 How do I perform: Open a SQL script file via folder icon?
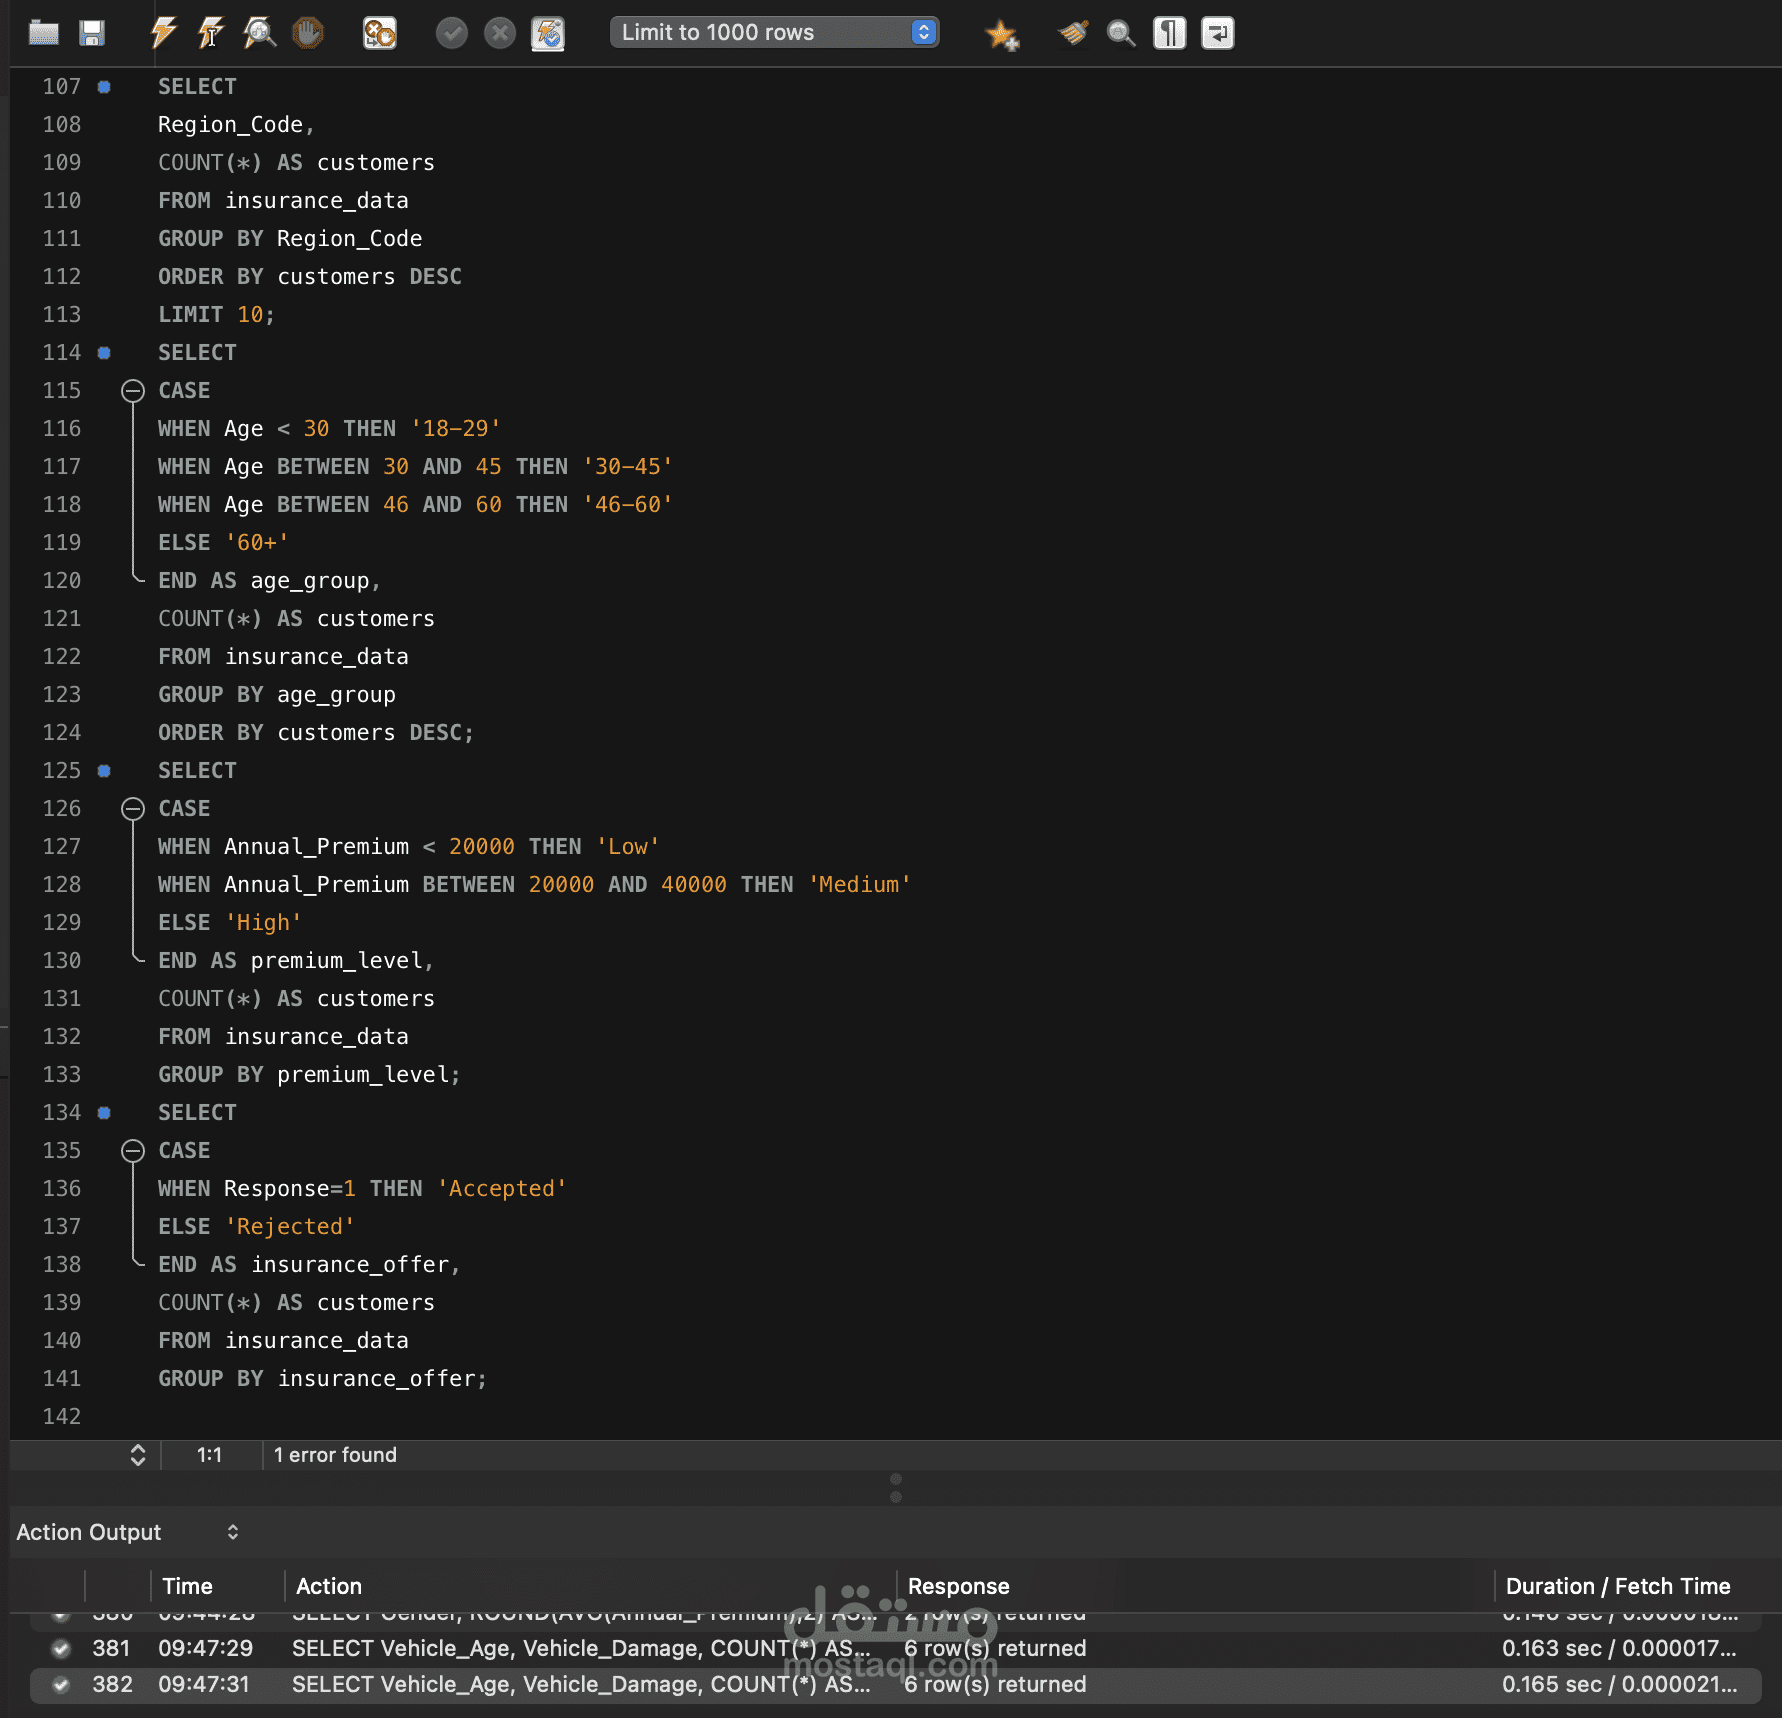coord(44,34)
